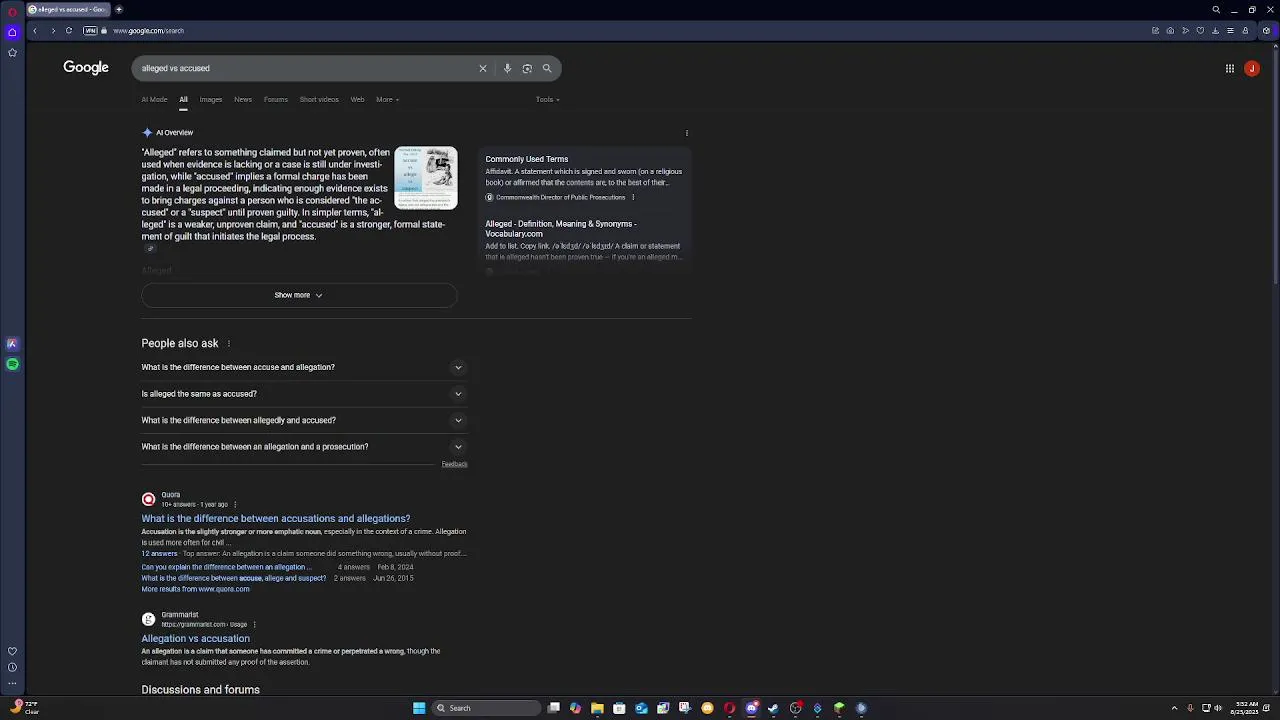Open File Explorer from taskbar
Image resolution: width=1280 pixels, height=720 pixels.
point(597,708)
